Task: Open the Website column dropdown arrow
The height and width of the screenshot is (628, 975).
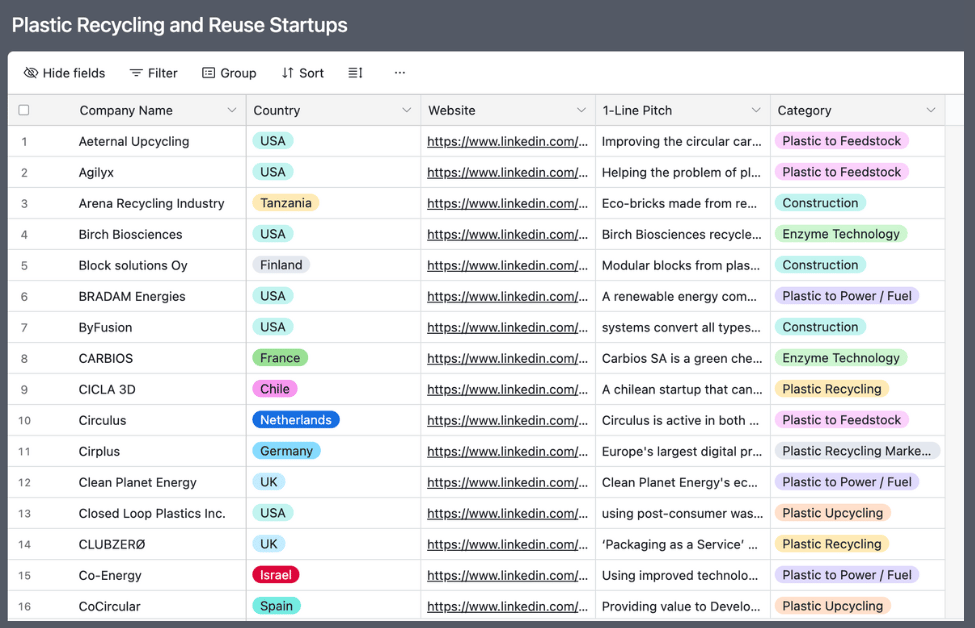Action: coord(581,110)
